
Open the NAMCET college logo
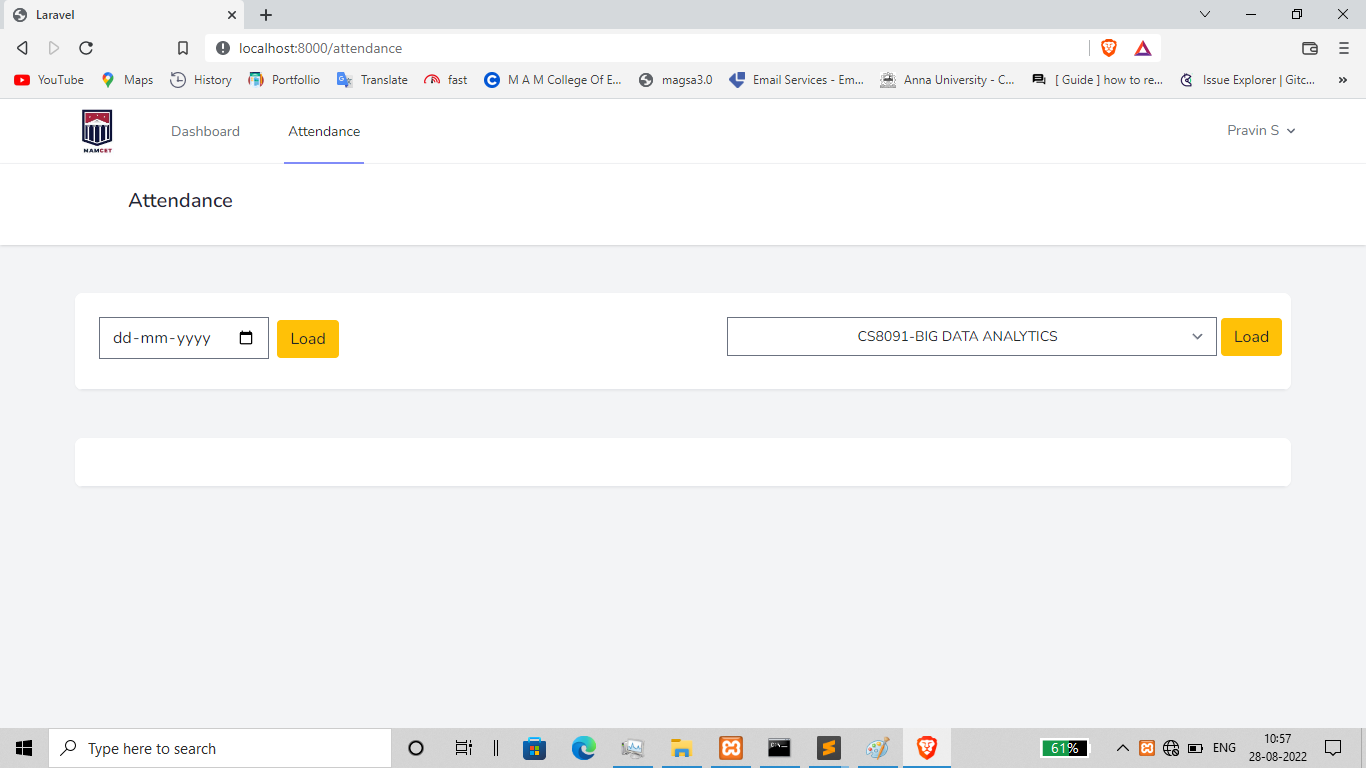(x=96, y=130)
